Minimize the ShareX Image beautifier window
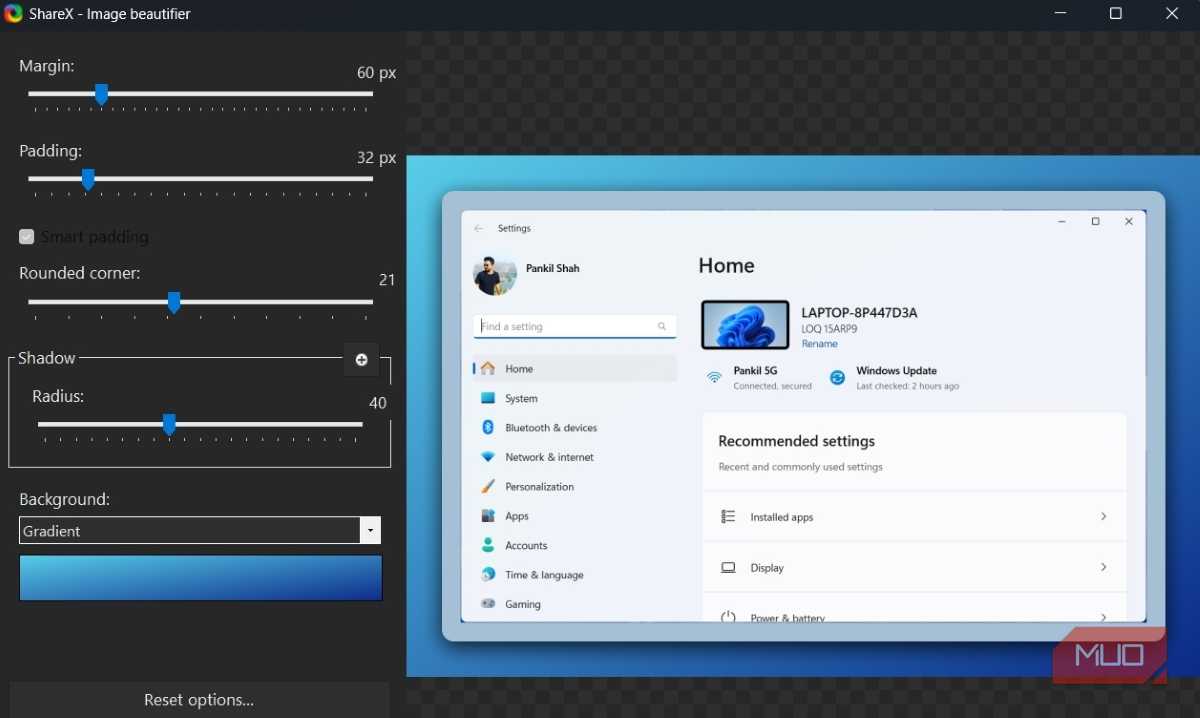The height and width of the screenshot is (718, 1200). pos(1060,14)
